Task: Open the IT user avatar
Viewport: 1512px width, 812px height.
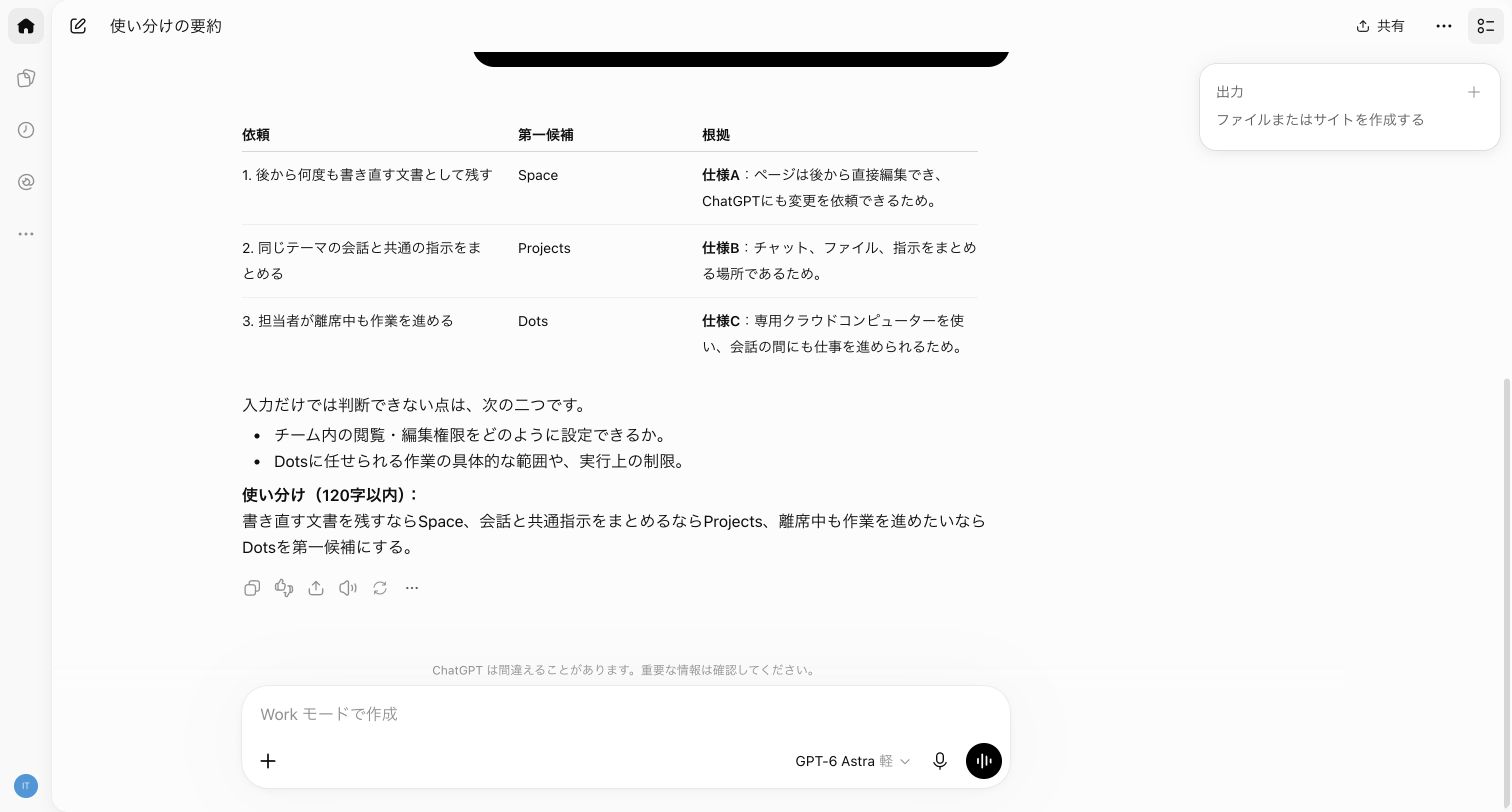Action: pyautogui.click(x=26, y=786)
